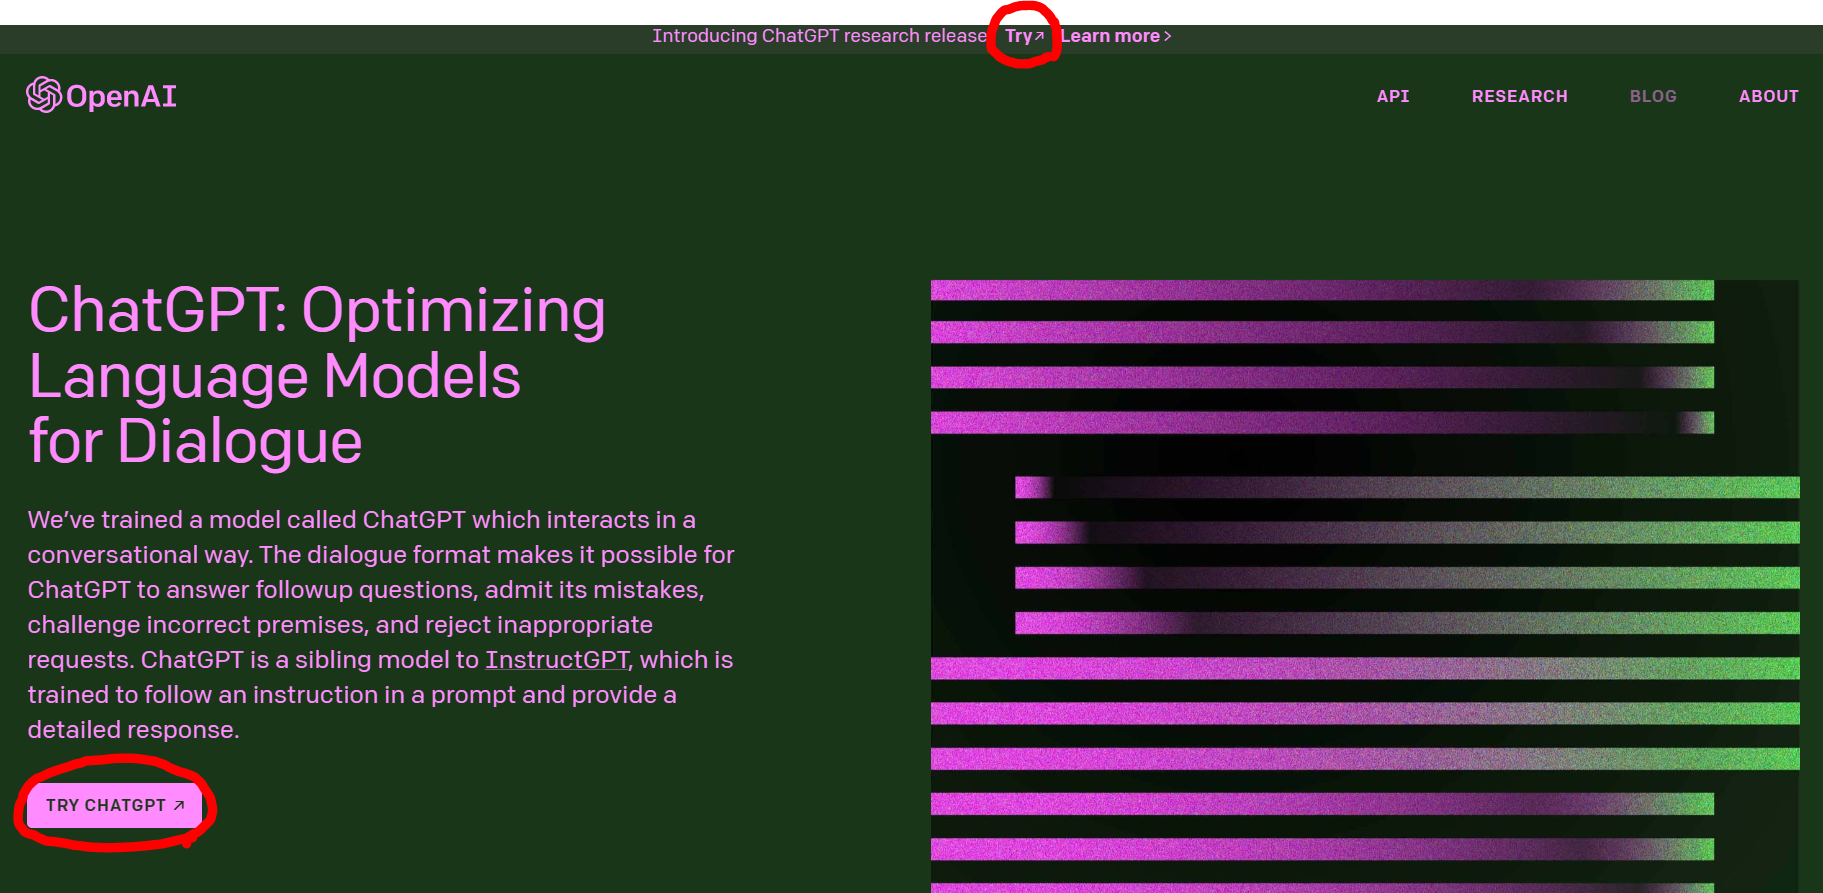
Task: Click the striped pink-green hero image
Action: pyautogui.click(x=1365, y=586)
